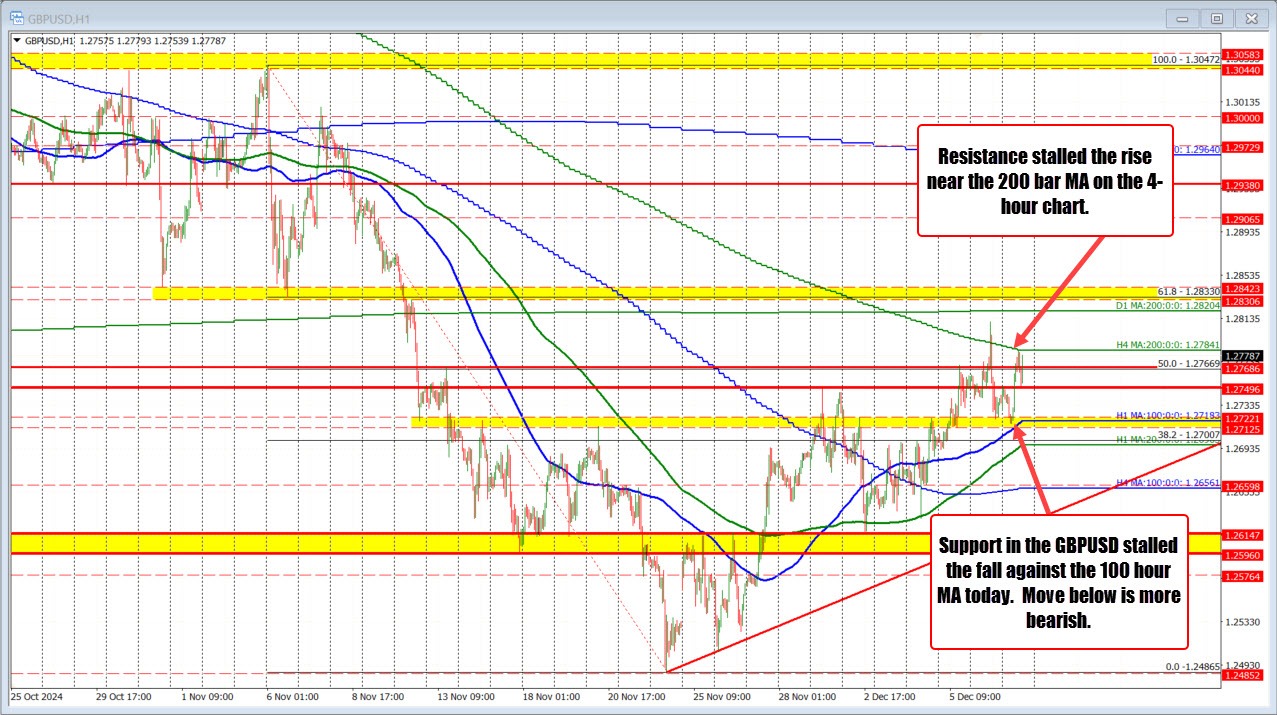Select the current price label 1.27787

[x=1244, y=355]
